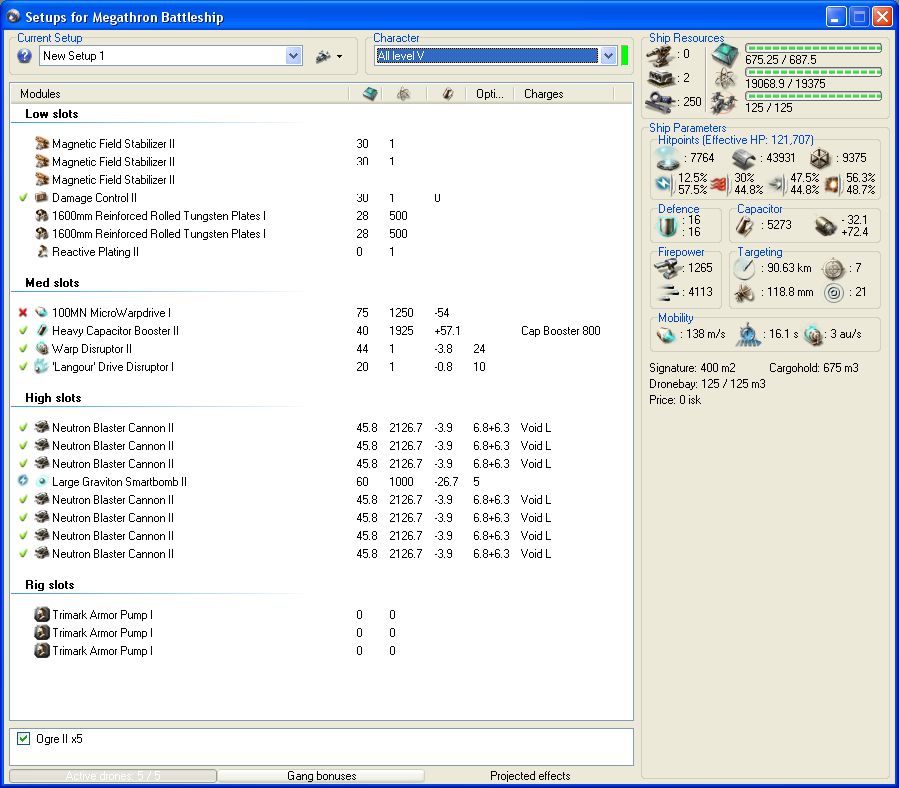Click the targeting range icon 90.63 km
Viewport: 899px width, 788px height.
click(744, 268)
